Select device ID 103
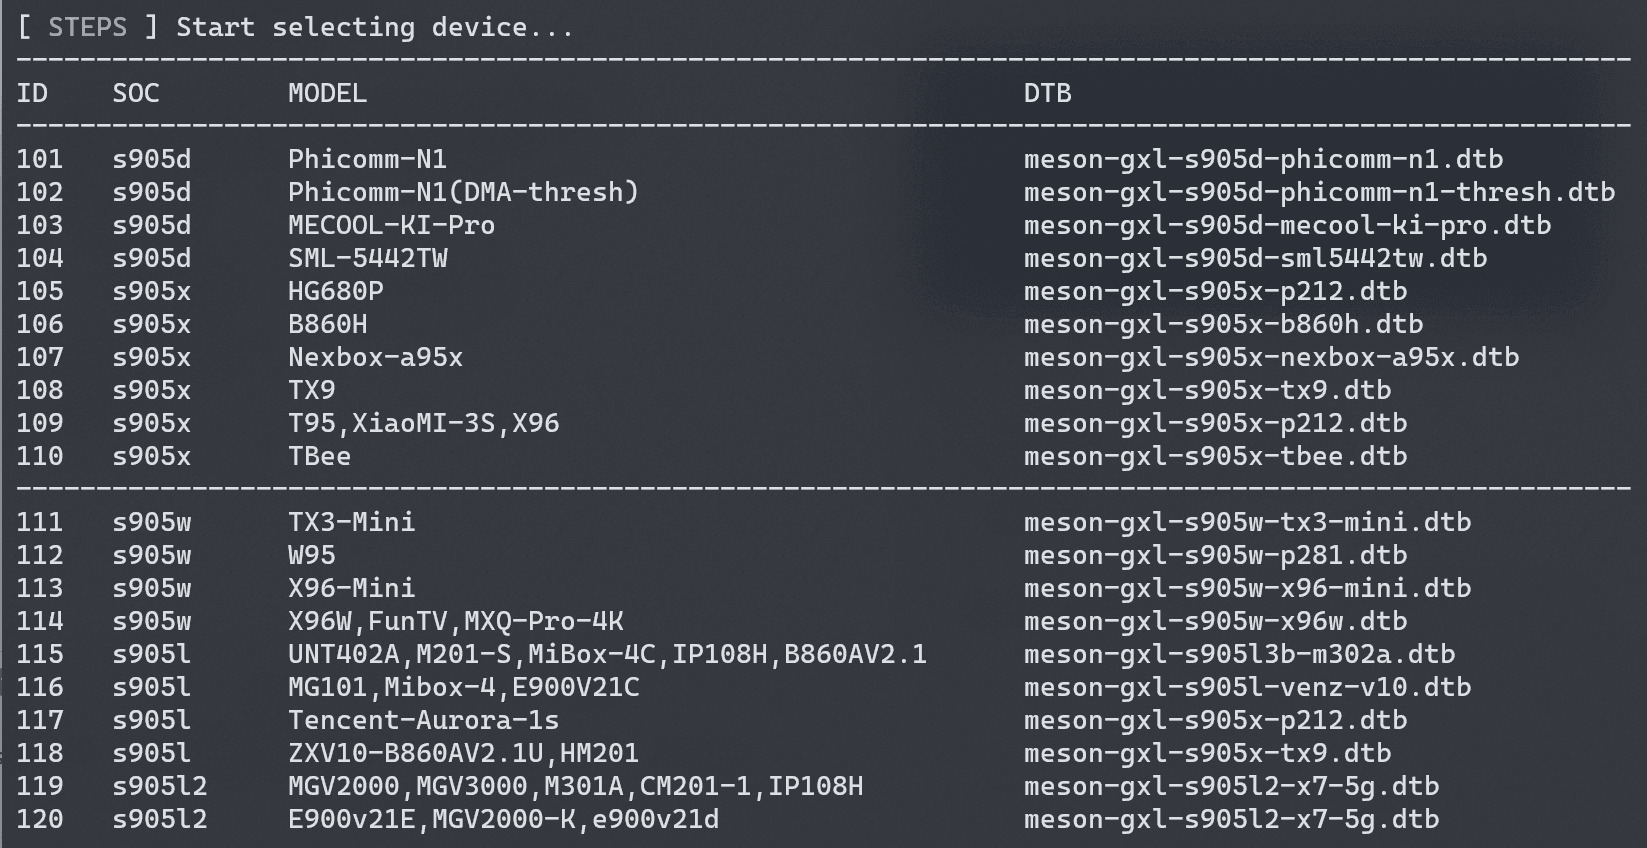This screenshot has height=848, width=1647. [40, 225]
